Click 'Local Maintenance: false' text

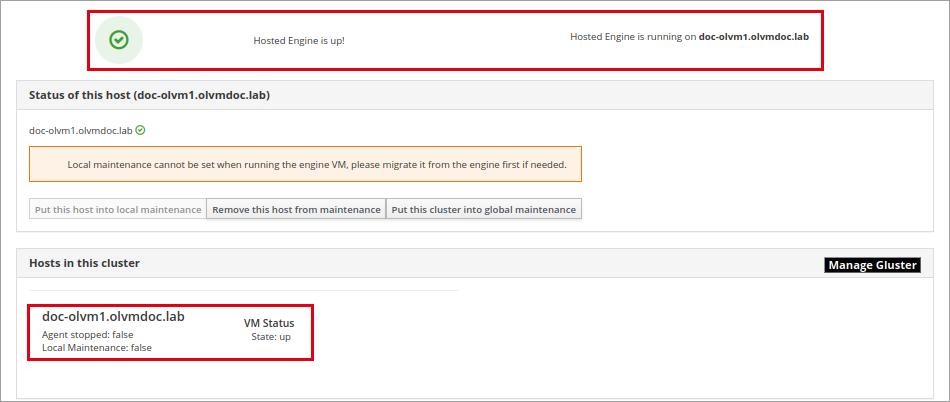point(97,348)
